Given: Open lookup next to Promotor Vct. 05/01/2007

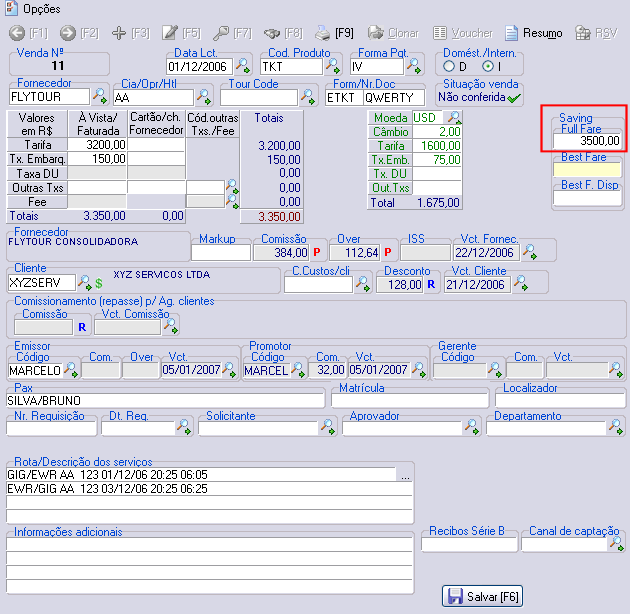Looking at the screenshot, I should (419, 370).
